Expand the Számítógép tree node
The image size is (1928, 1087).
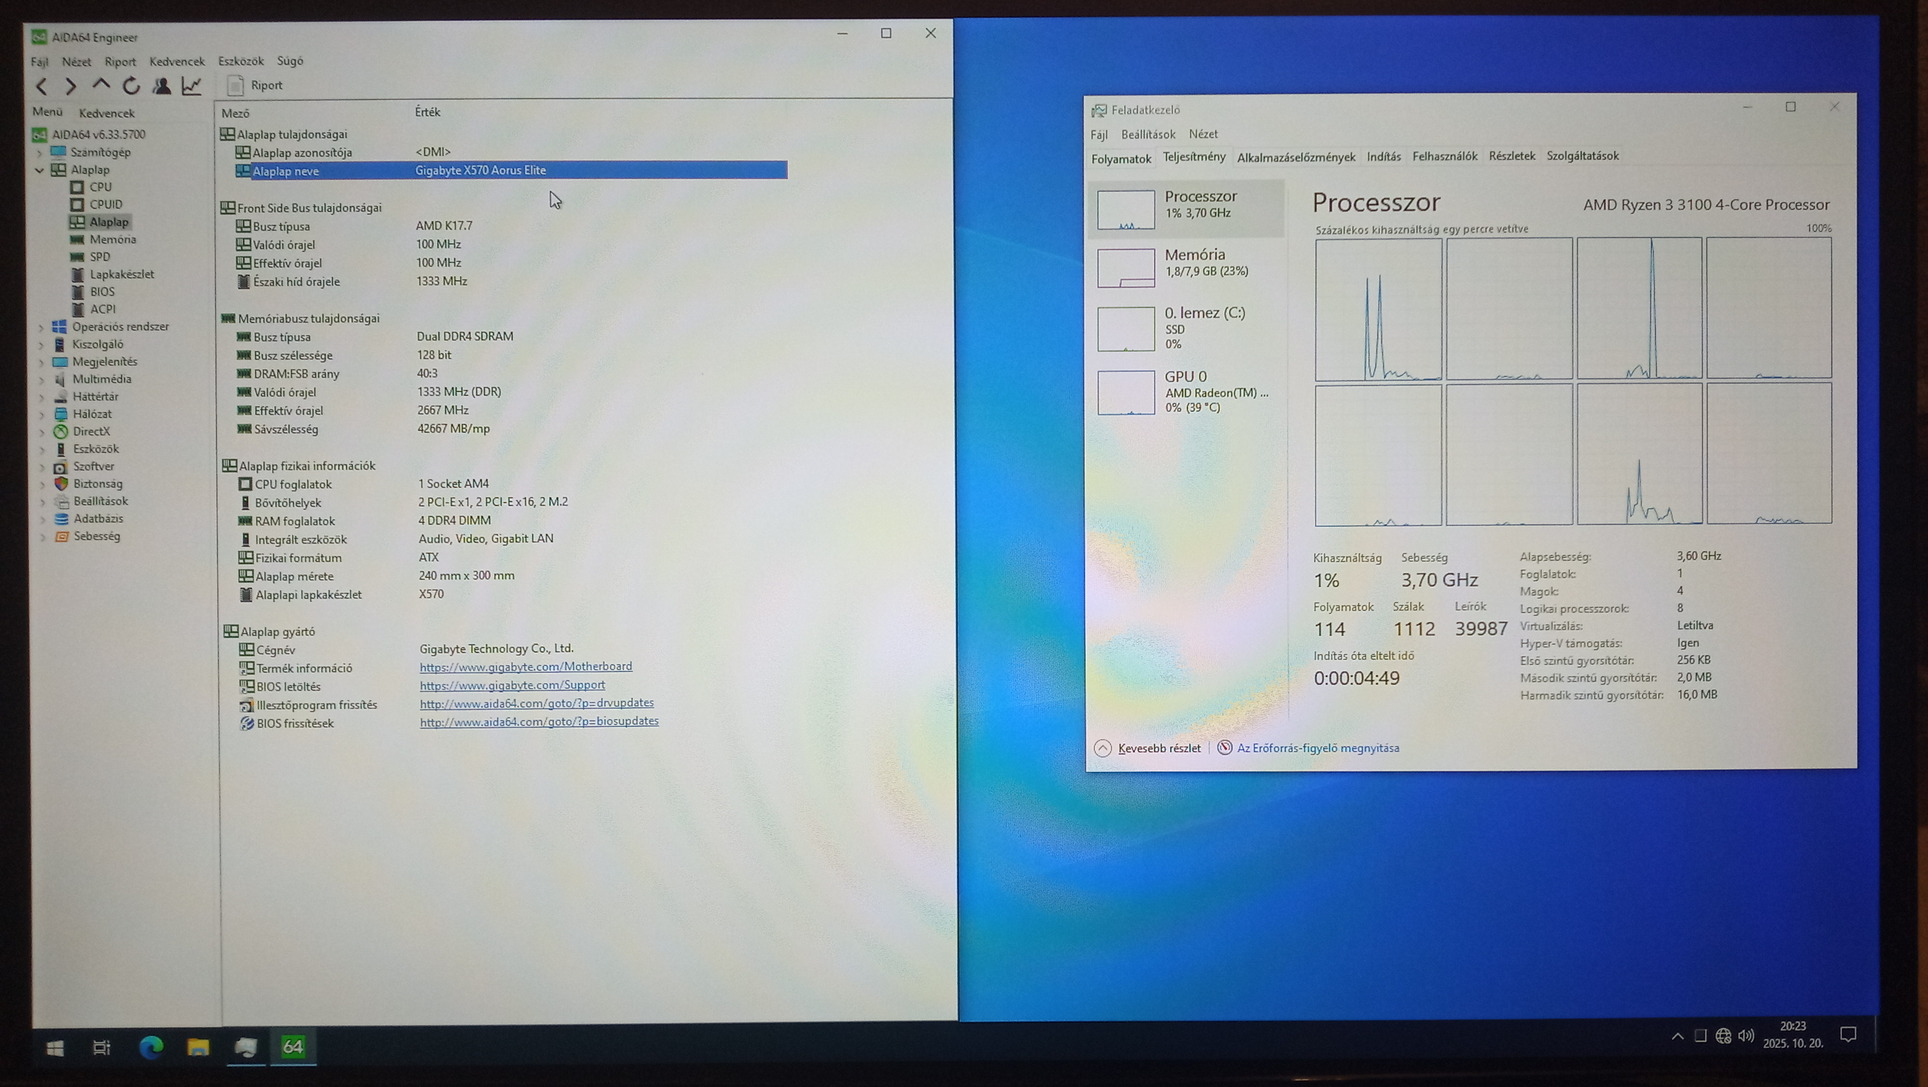[40, 153]
